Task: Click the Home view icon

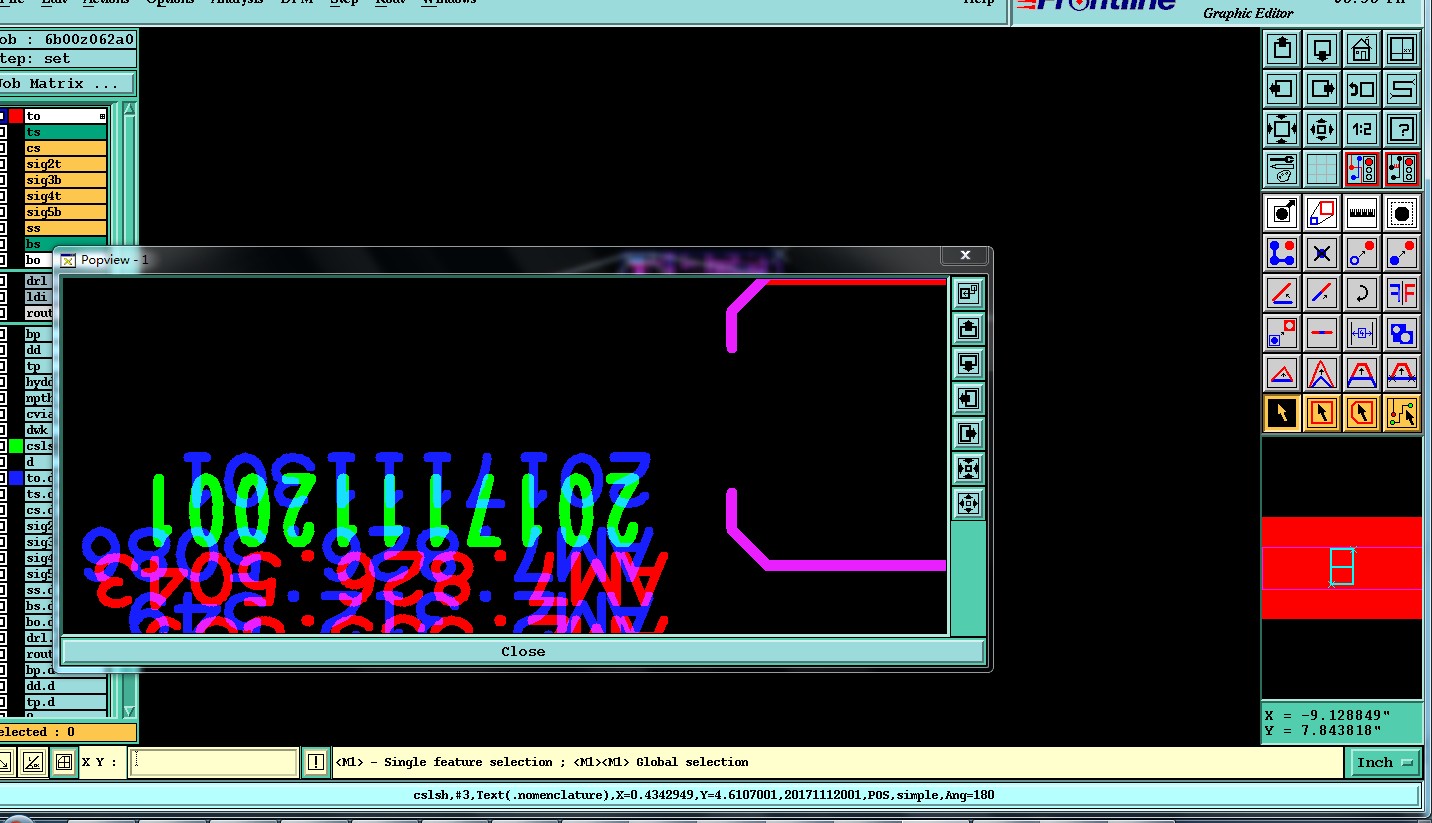Action: tap(1362, 49)
